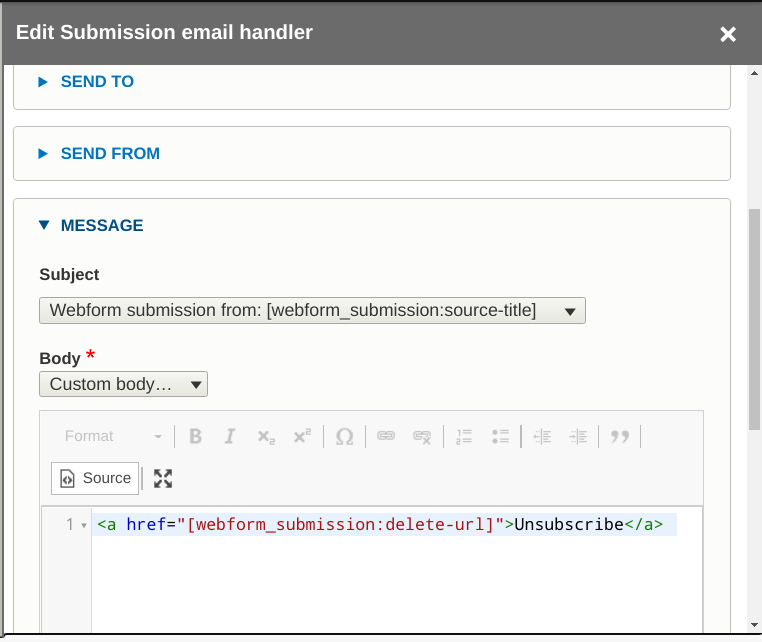Click the insert Link icon
This screenshot has height=642, width=762.
(x=386, y=436)
